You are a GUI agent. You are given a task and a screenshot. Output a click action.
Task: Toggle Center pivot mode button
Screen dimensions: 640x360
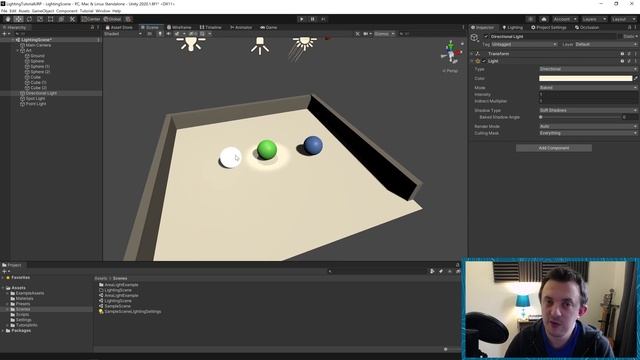point(91,19)
